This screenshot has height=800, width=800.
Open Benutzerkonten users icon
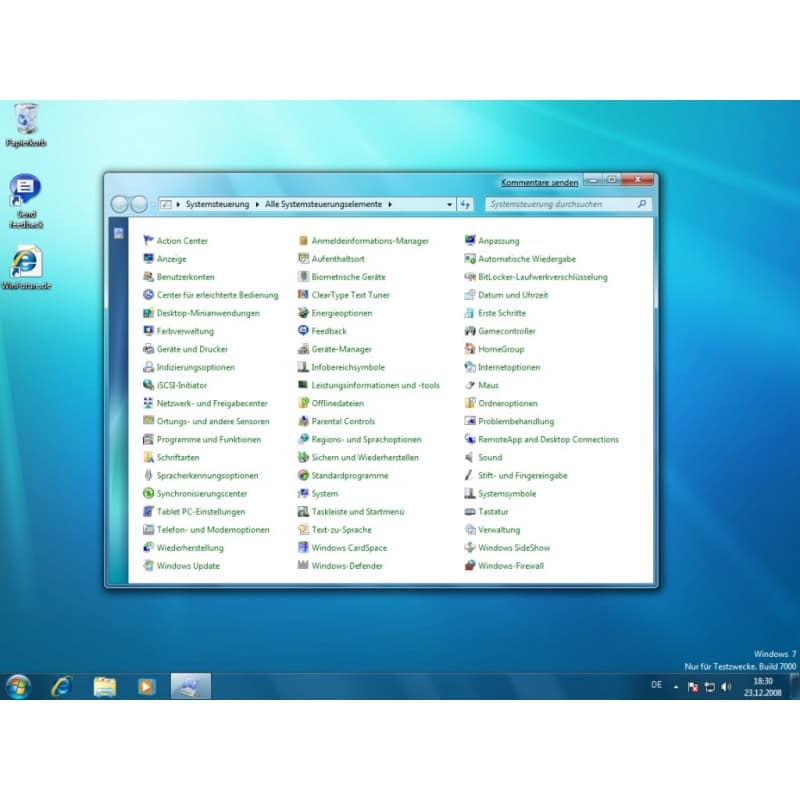tap(148, 277)
